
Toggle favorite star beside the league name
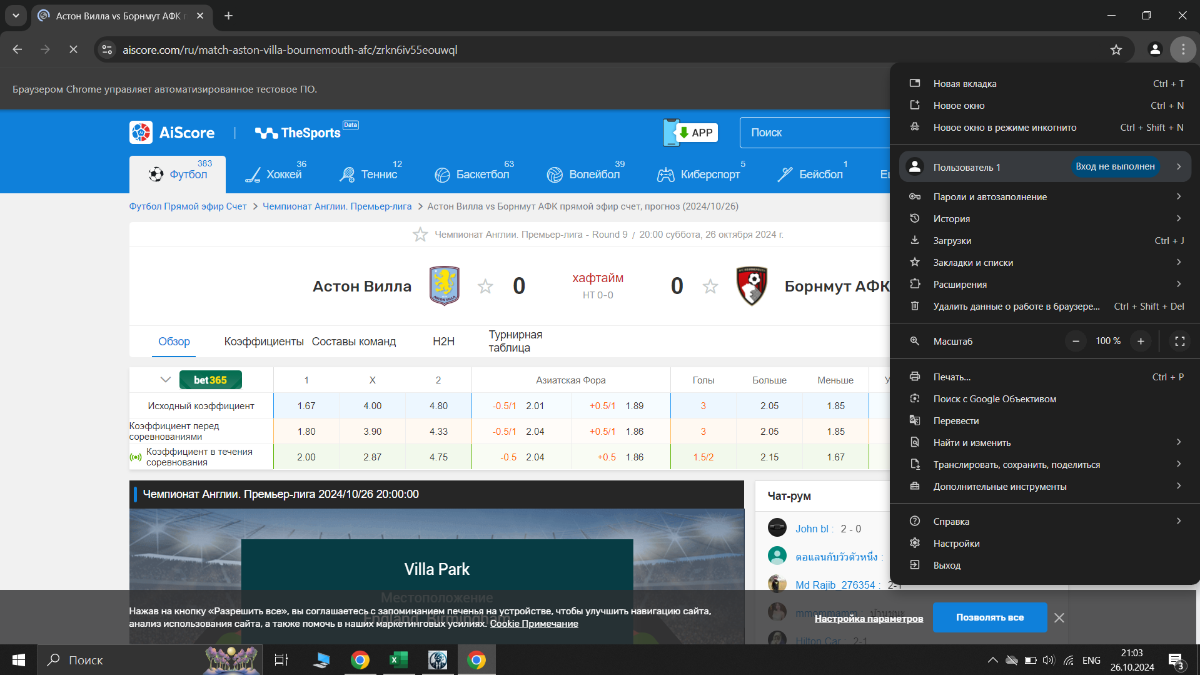click(420, 235)
